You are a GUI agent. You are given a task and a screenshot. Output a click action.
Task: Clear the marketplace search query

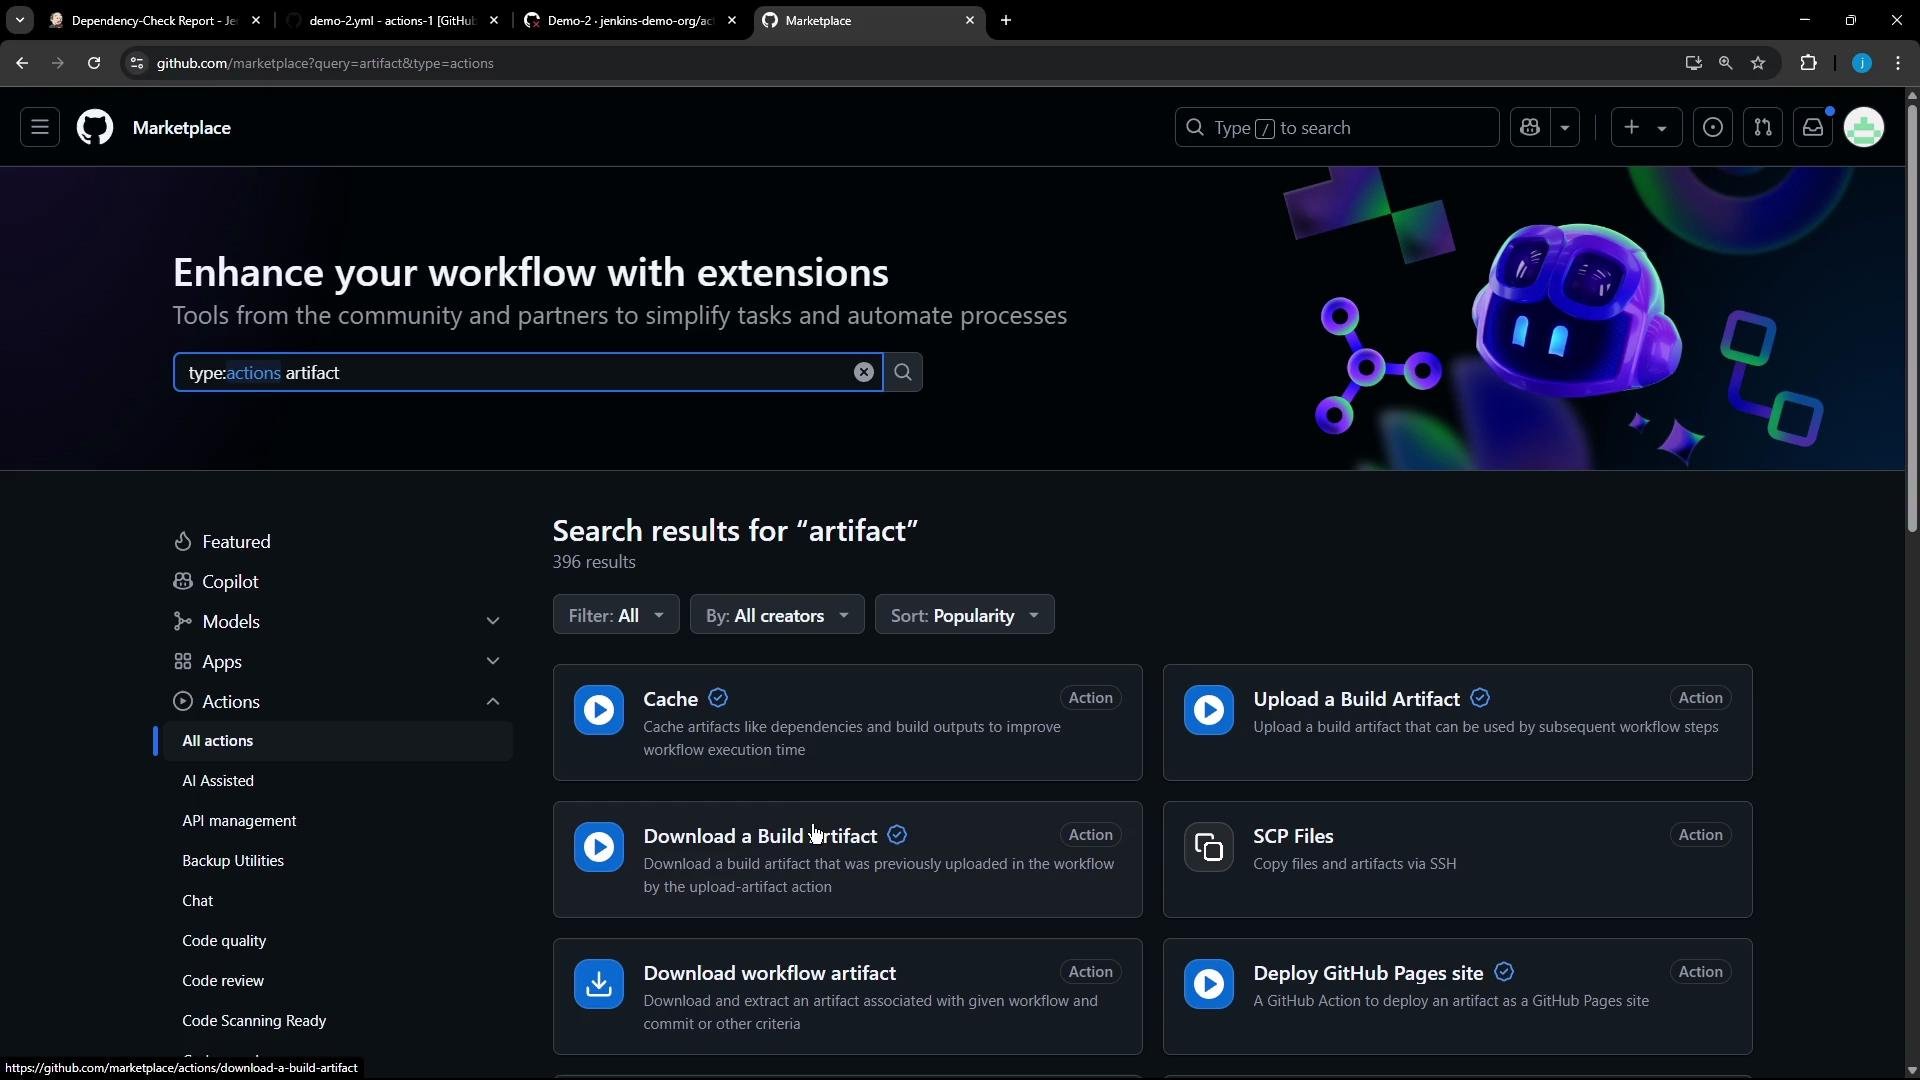click(864, 372)
